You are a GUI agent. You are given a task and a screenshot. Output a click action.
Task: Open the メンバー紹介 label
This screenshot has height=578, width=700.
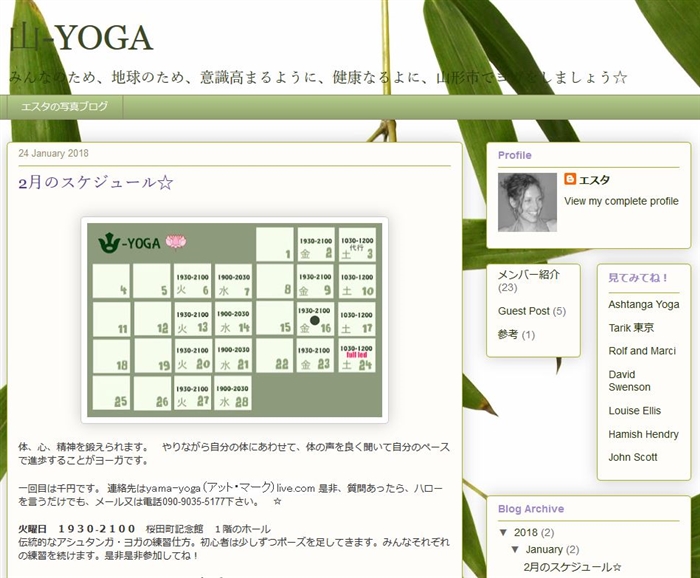[x=529, y=274]
